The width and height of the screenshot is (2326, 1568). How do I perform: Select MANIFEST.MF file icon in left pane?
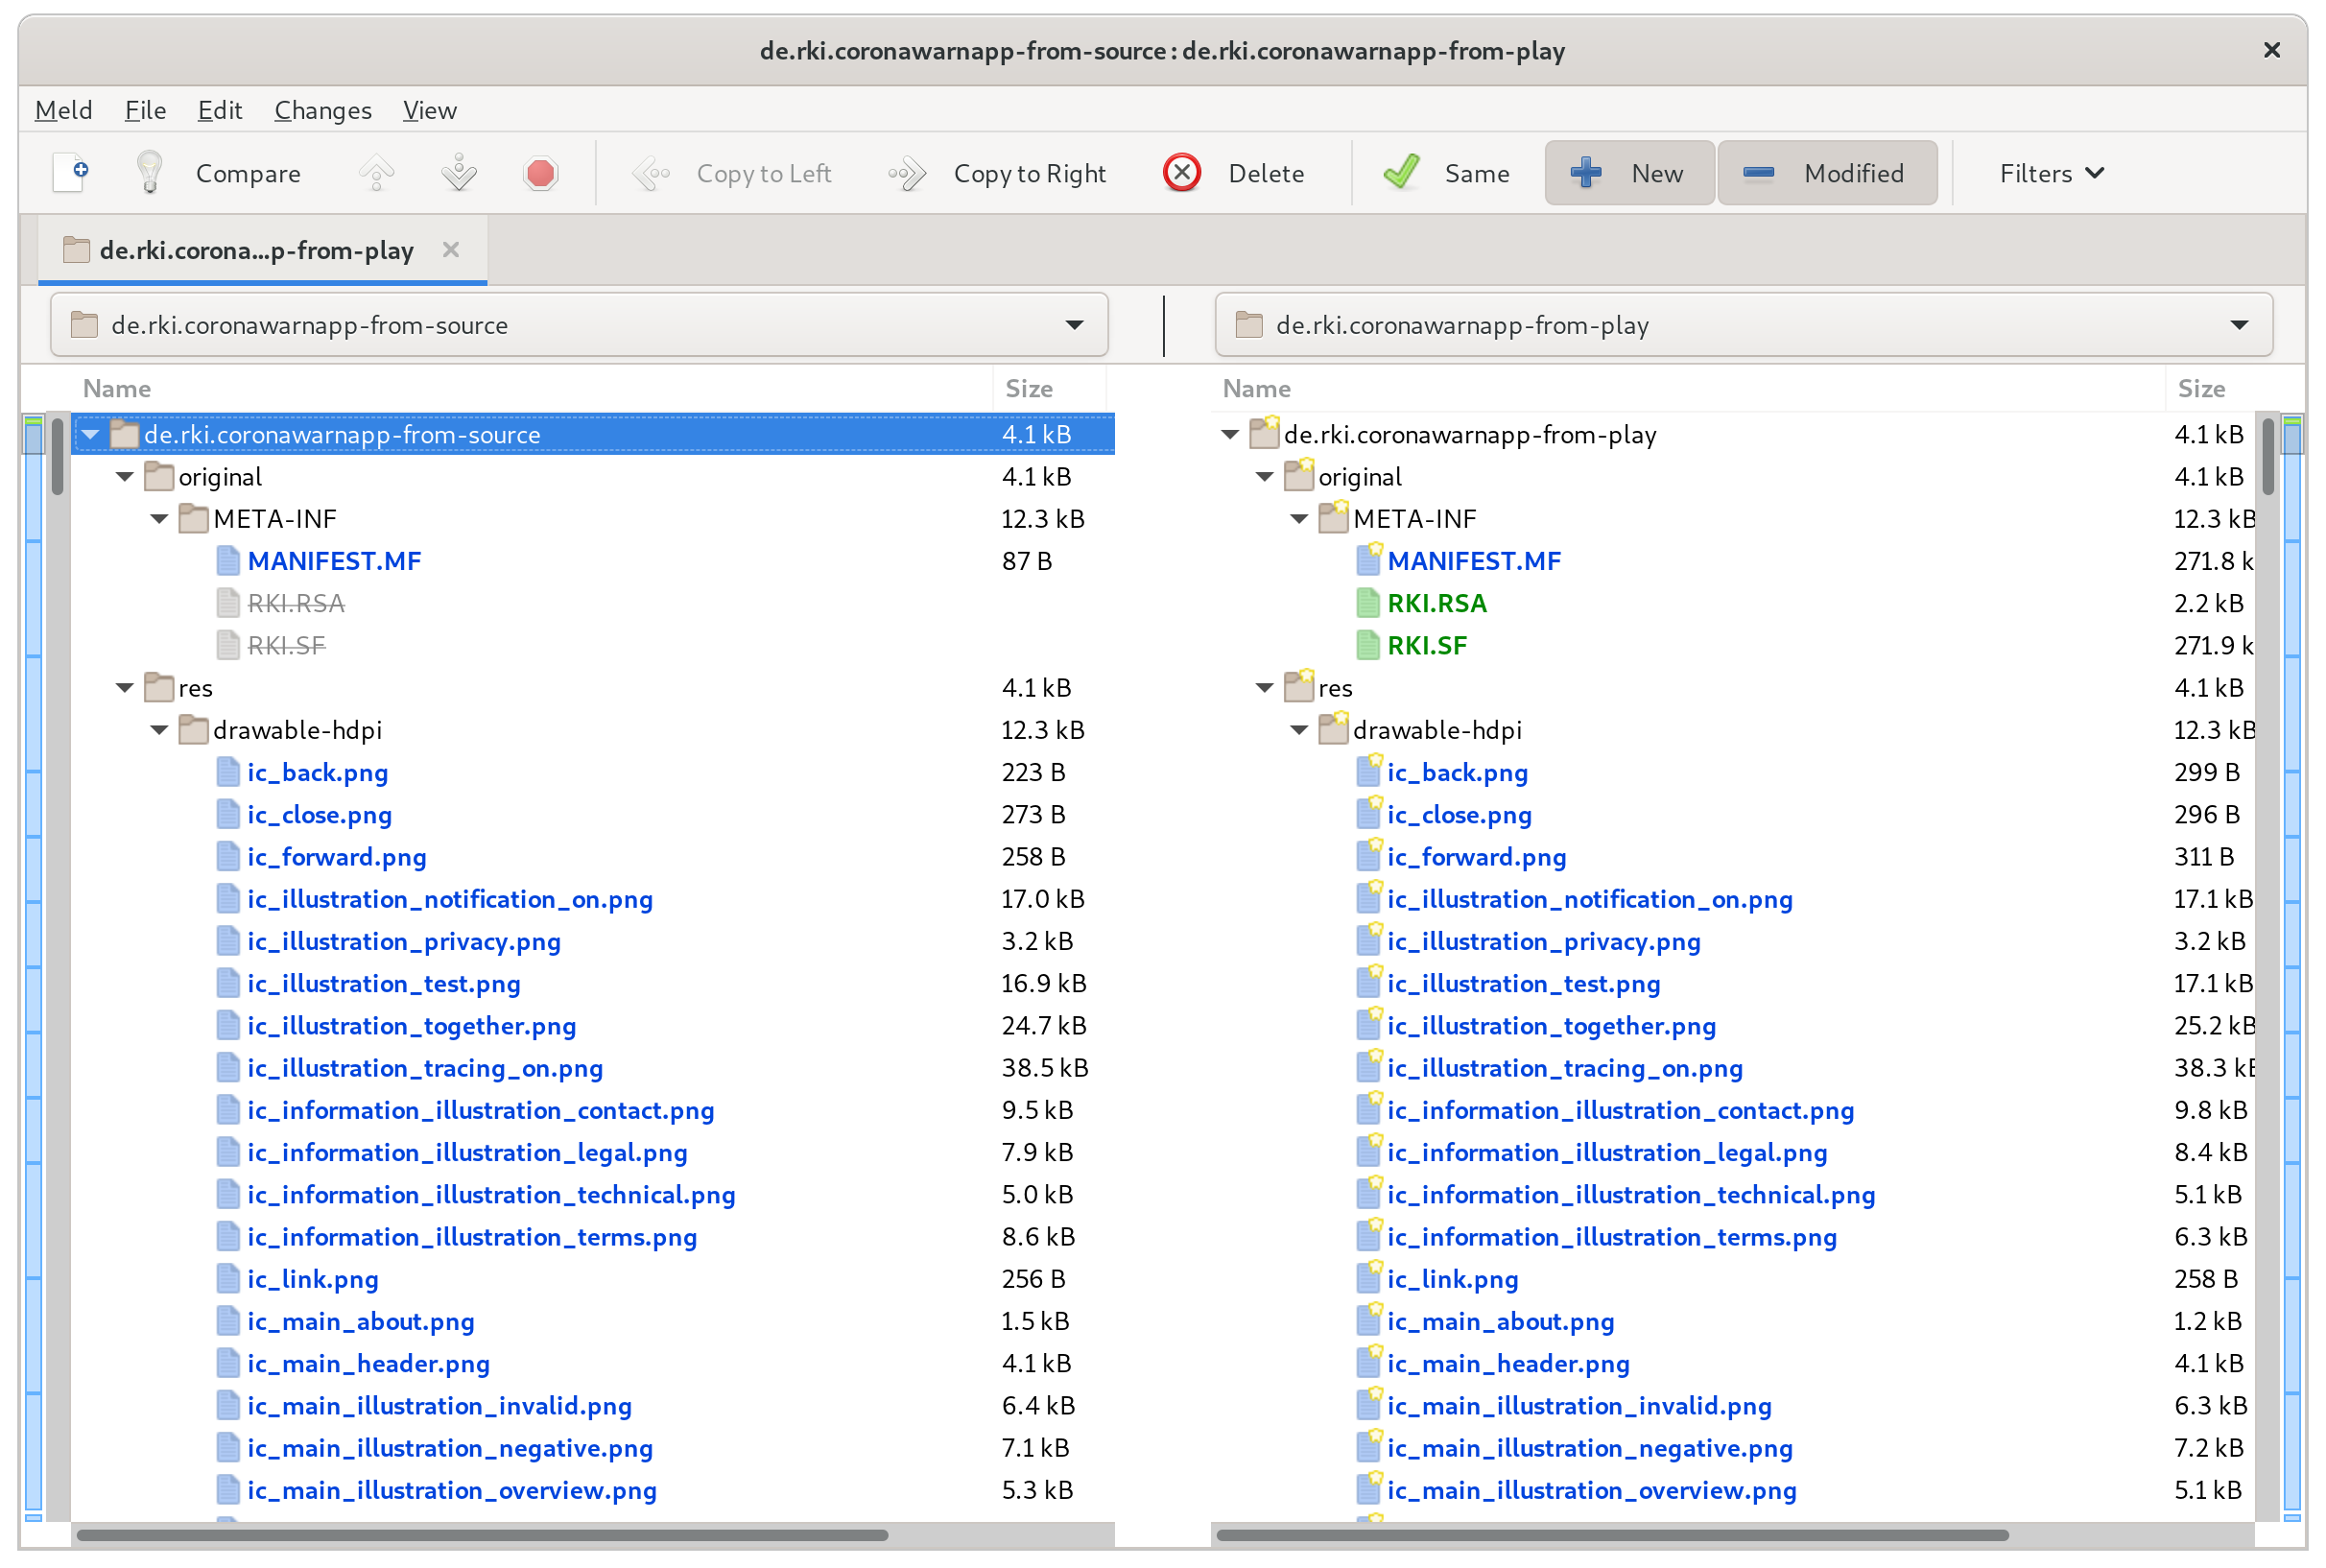pyautogui.click(x=228, y=561)
